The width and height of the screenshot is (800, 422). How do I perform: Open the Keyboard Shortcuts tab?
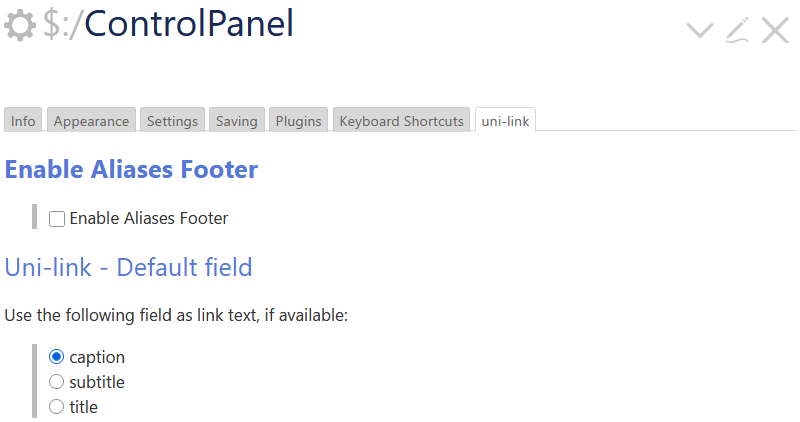click(402, 121)
